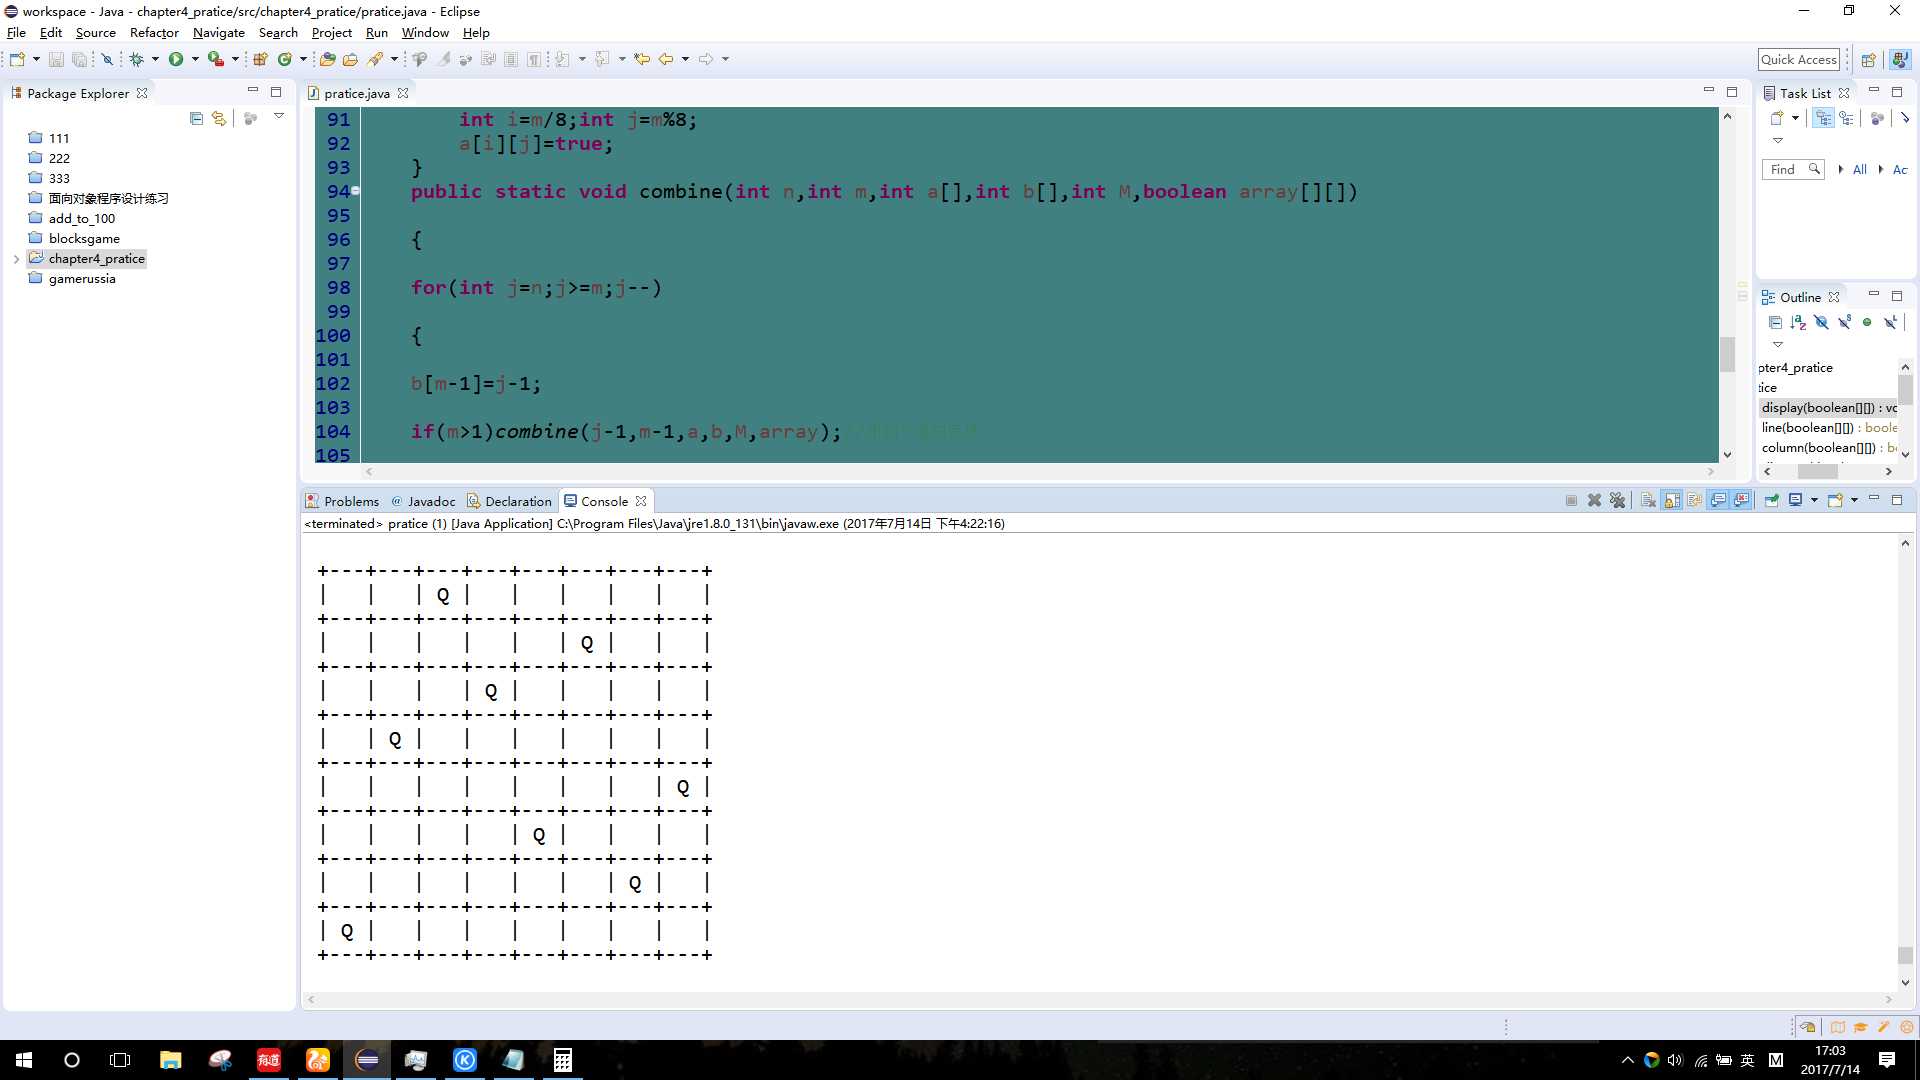Toggle Categorized view in Task List
The height and width of the screenshot is (1080, 1920).
[x=1823, y=118]
